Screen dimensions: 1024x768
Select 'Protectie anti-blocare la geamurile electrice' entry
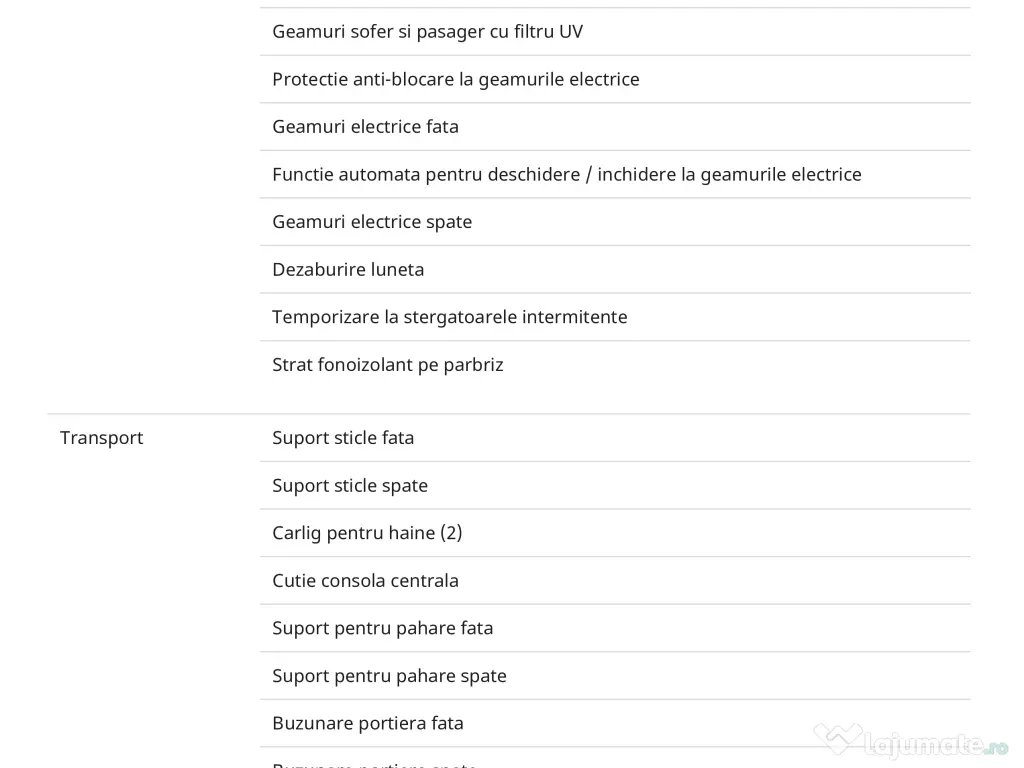455,79
